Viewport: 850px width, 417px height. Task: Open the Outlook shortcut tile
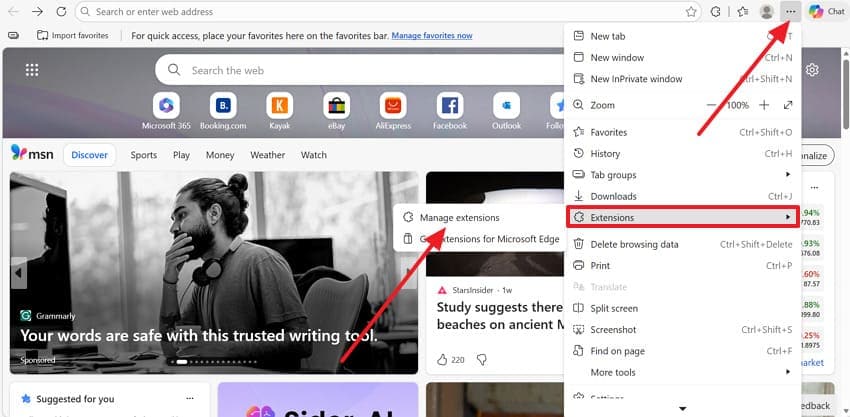tap(506, 111)
